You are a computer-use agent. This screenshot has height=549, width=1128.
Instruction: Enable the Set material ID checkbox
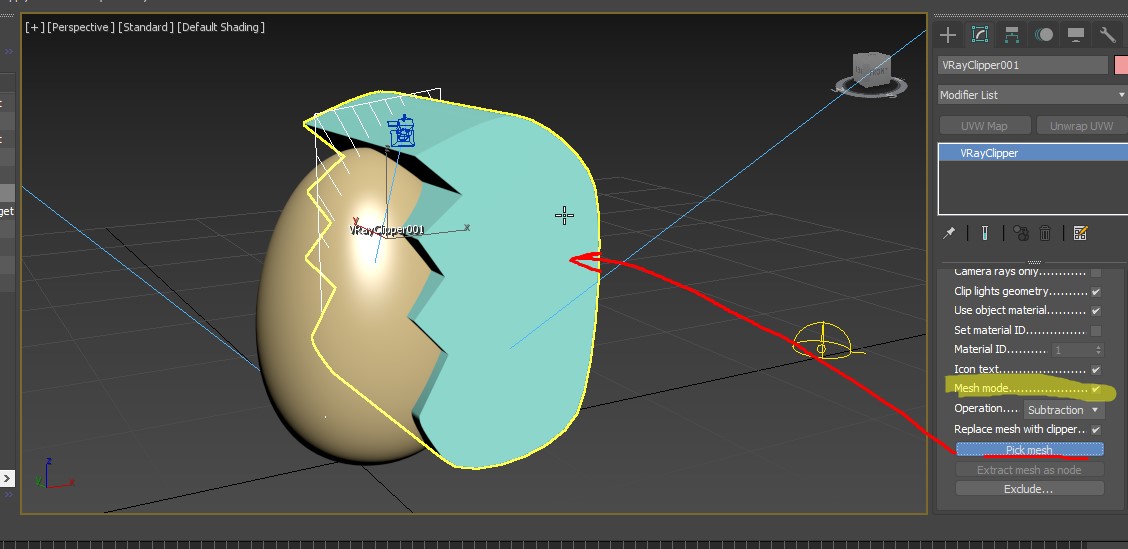[1096, 331]
